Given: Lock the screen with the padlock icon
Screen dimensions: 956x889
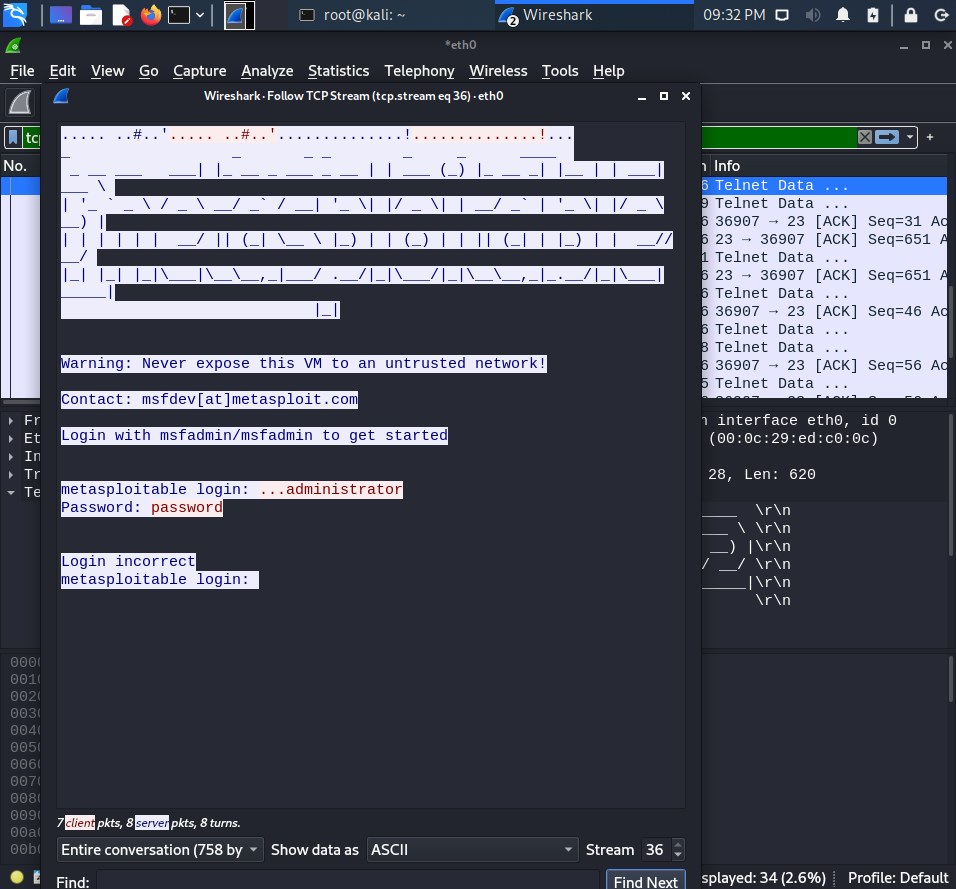Looking at the screenshot, I should coord(911,15).
